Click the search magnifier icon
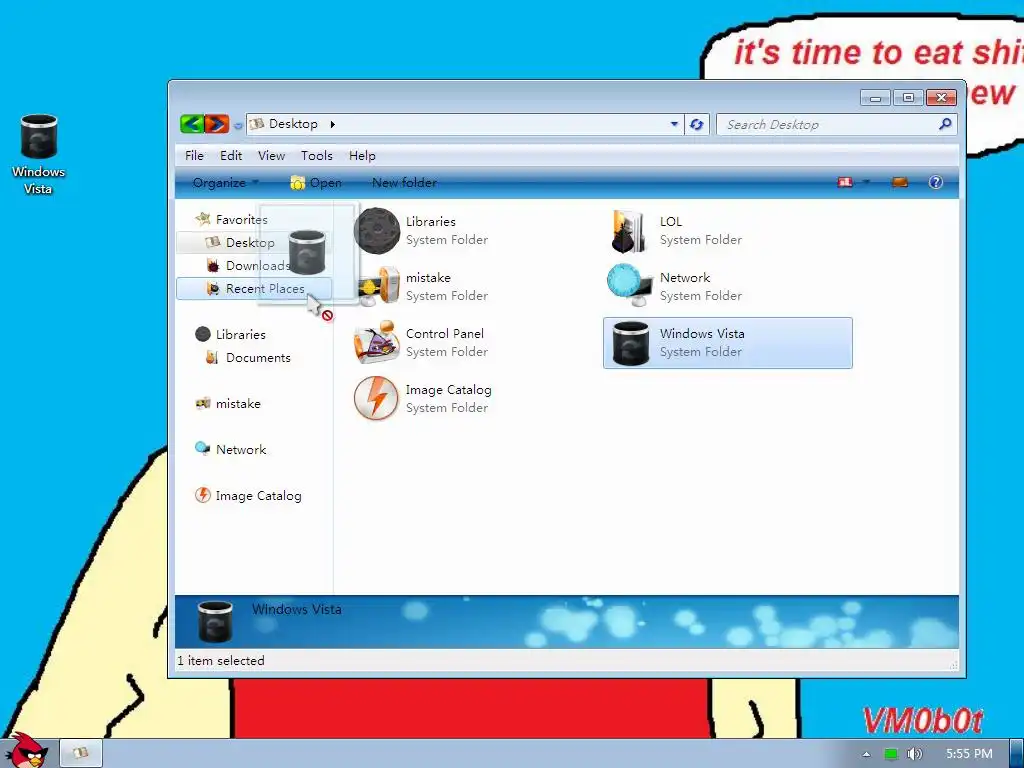Screen dimensions: 1024x768 click(x=944, y=123)
